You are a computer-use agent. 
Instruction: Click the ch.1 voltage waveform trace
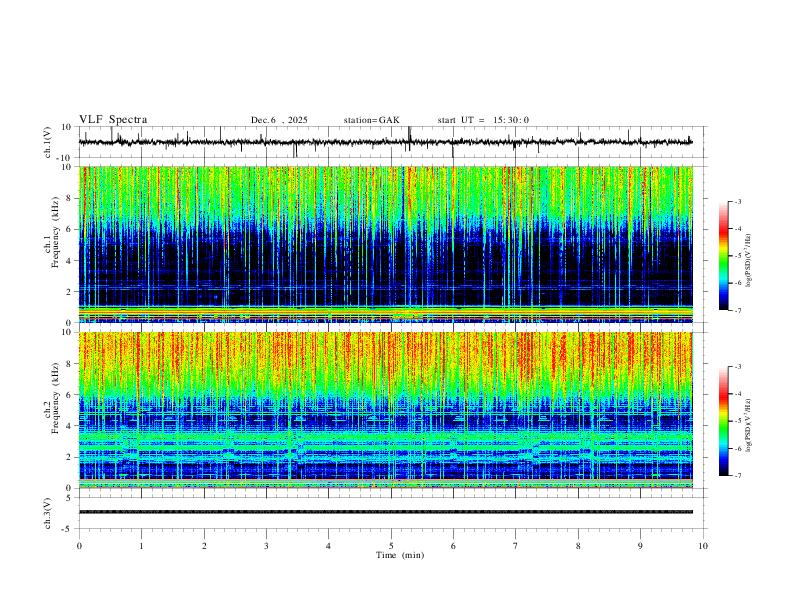(386, 142)
